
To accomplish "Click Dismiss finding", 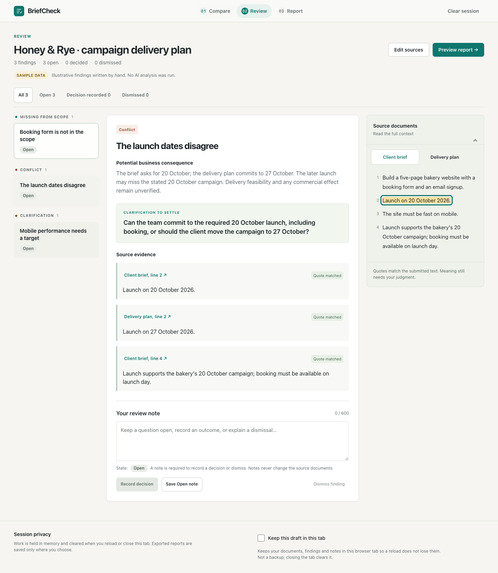I will pyautogui.click(x=329, y=484).
